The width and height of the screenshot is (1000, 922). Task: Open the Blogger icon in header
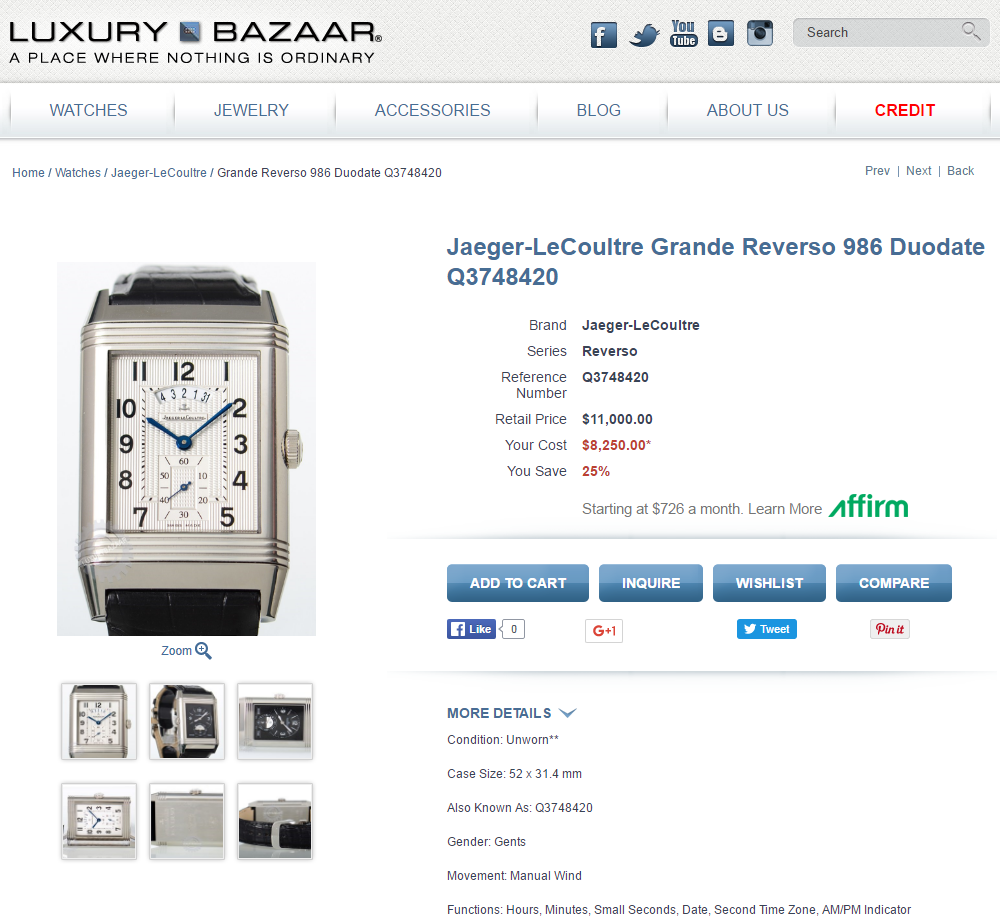[721, 34]
